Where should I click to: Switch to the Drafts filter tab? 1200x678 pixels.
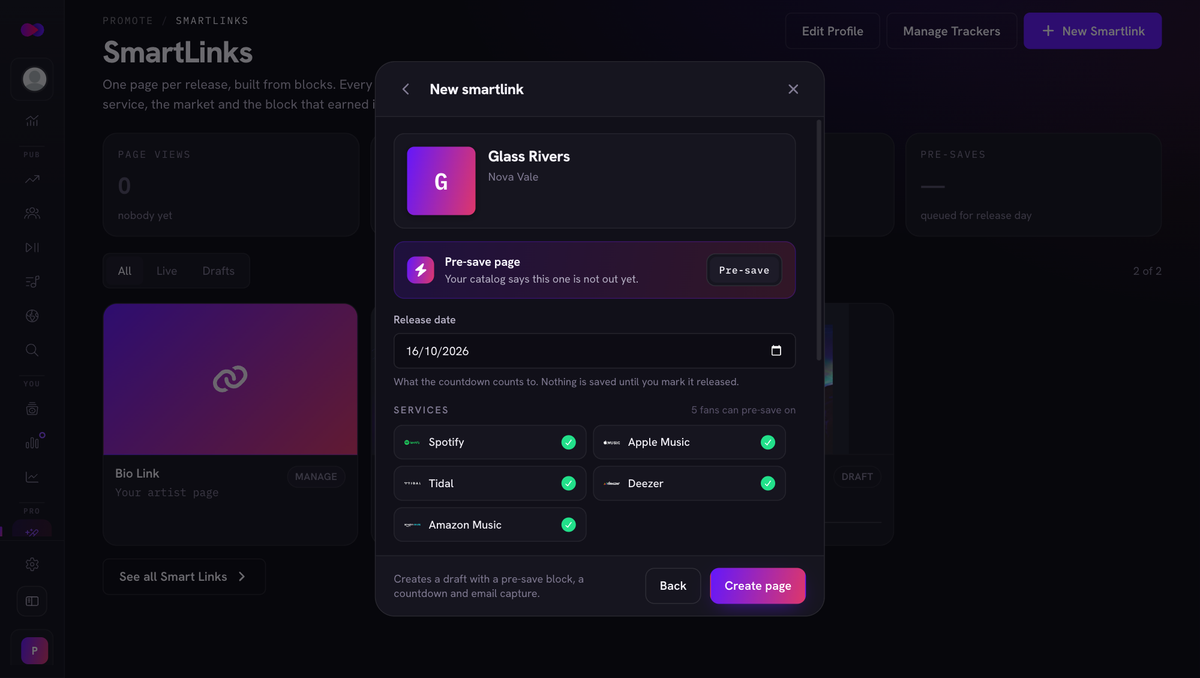[218, 271]
